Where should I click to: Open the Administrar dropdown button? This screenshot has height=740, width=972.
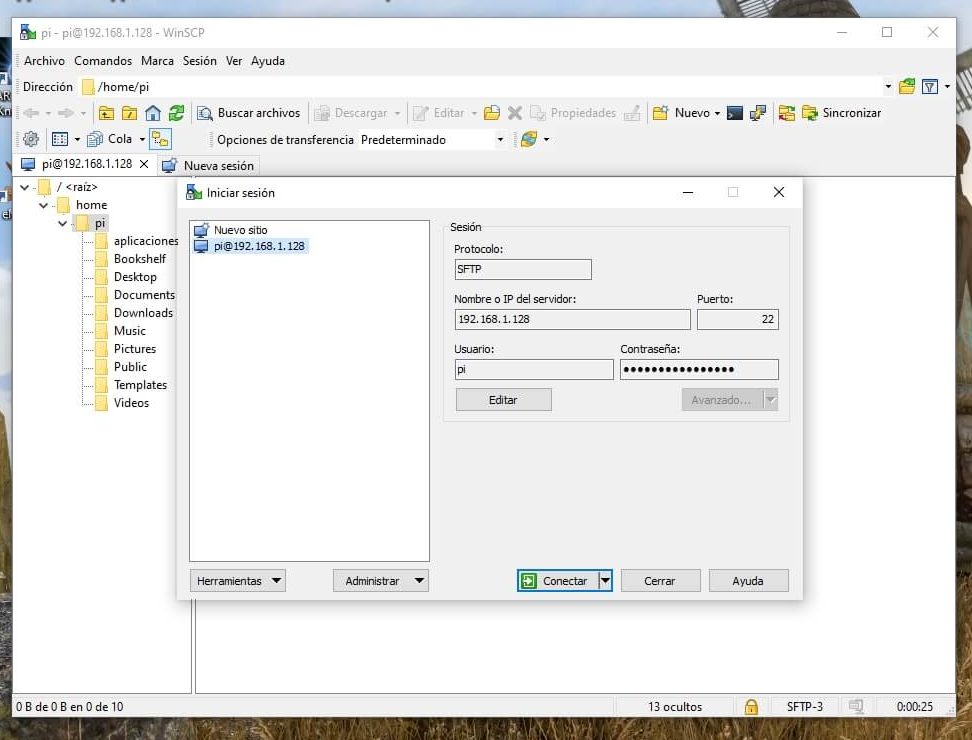(381, 581)
